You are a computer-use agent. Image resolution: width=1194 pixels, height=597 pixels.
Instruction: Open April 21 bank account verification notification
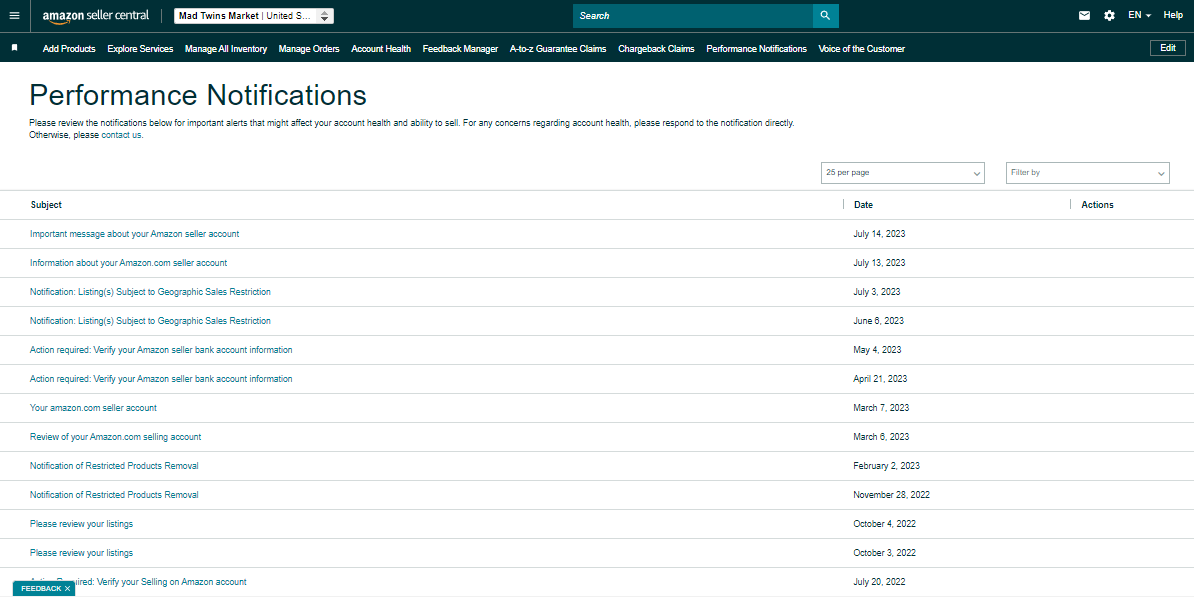[161, 378]
